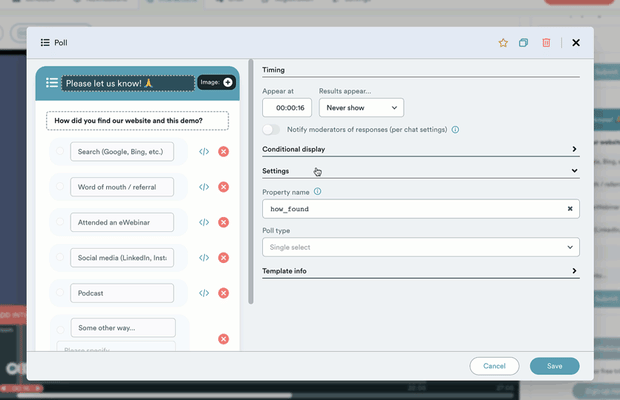Toggle Notify moderators of responses switch
The height and width of the screenshot is (400, 620).
pos(271,130)
